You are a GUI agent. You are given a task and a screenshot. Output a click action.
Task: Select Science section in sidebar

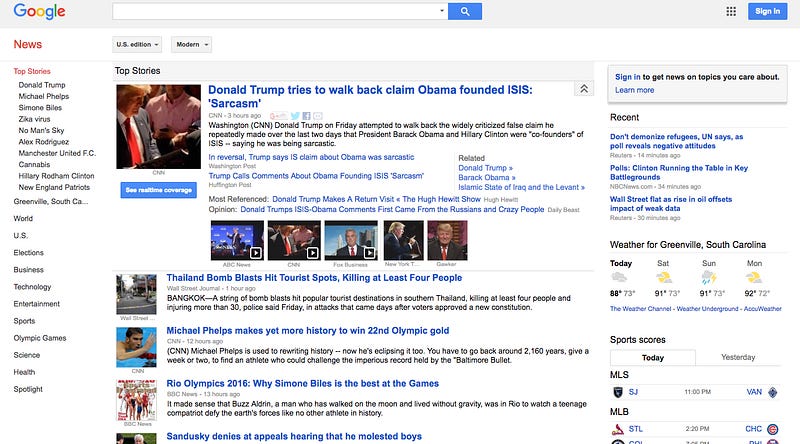(x=27, y=355)
